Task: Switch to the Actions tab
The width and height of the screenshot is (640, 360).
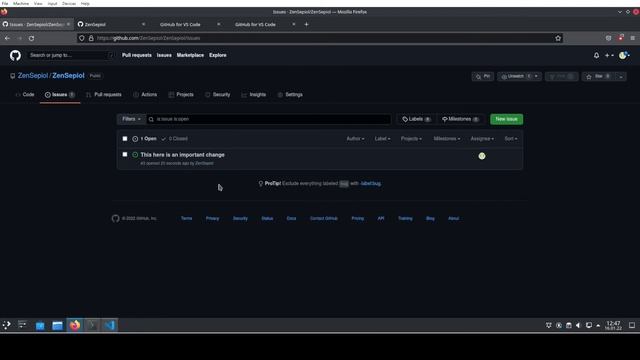Action: [145, 95]
